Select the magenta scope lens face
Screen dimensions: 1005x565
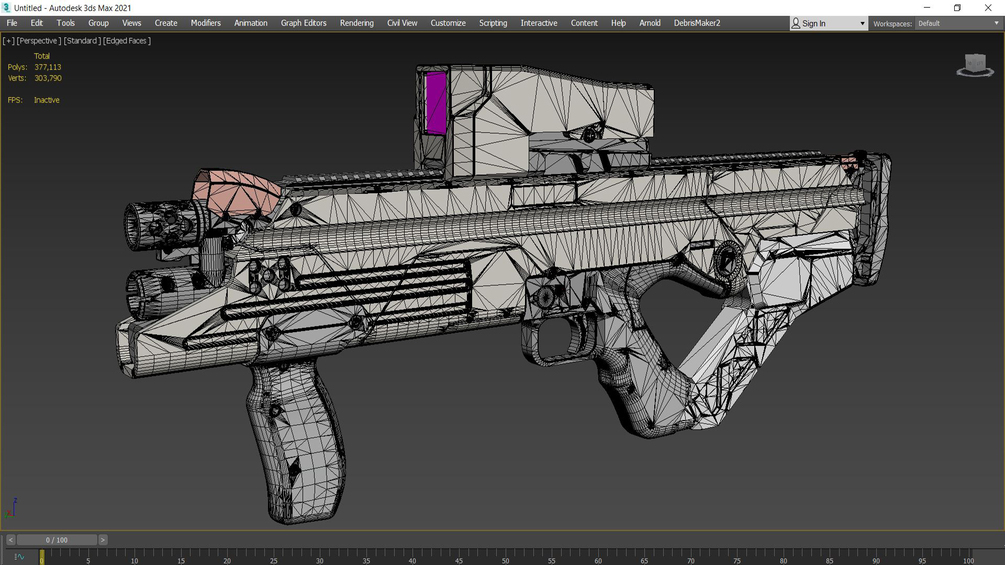pos(436,102)
